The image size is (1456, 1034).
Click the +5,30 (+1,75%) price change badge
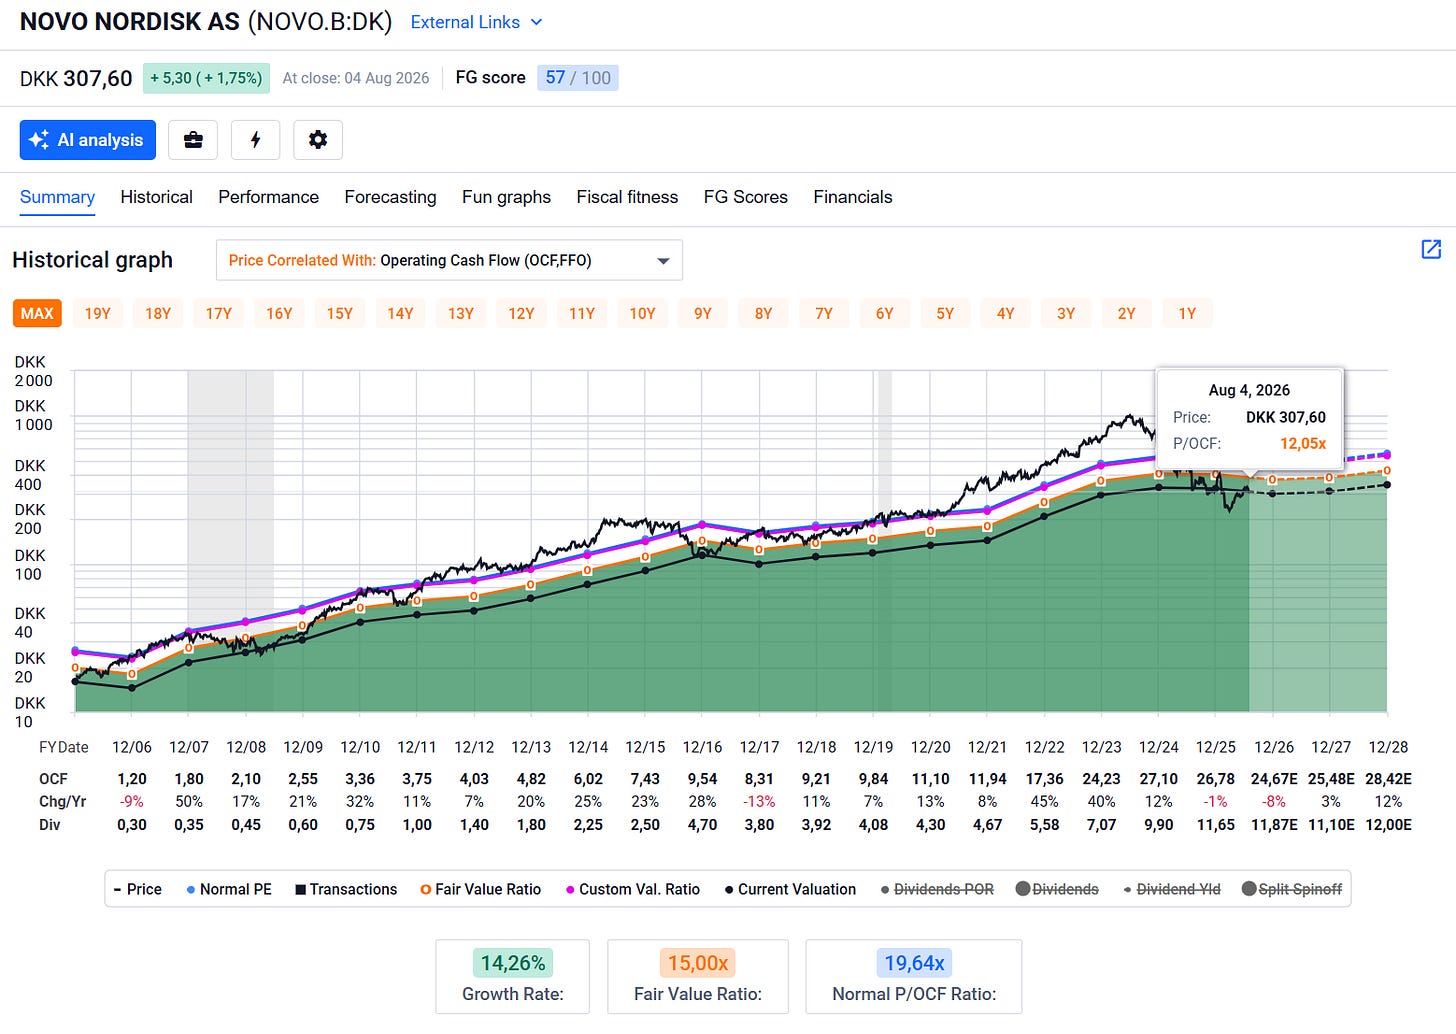206,78
